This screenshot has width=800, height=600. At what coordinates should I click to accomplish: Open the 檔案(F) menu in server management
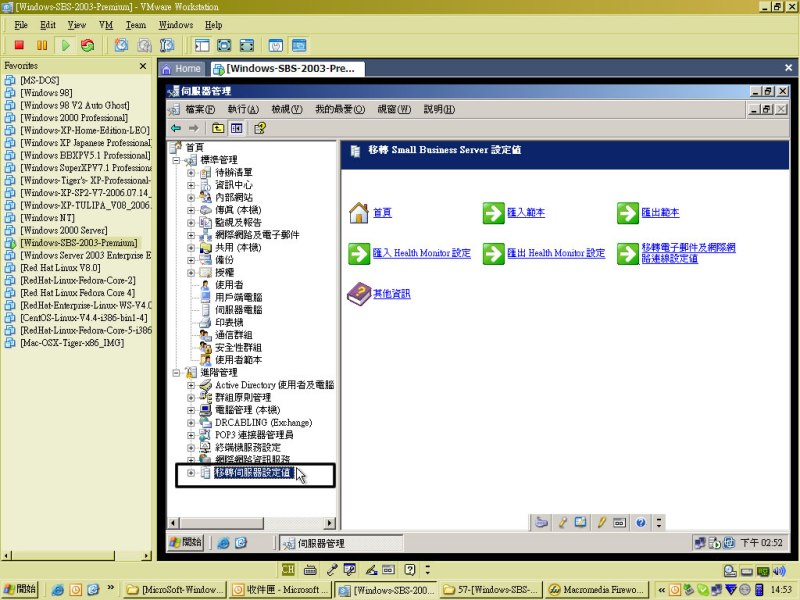(x=200, y=109)
